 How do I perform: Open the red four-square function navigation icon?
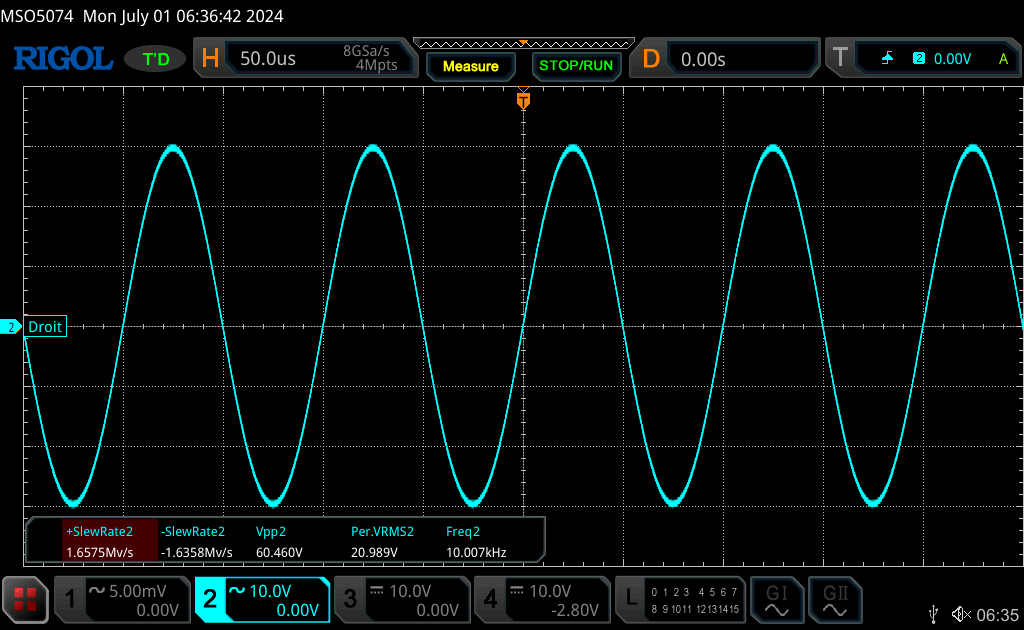click(25, 599)
